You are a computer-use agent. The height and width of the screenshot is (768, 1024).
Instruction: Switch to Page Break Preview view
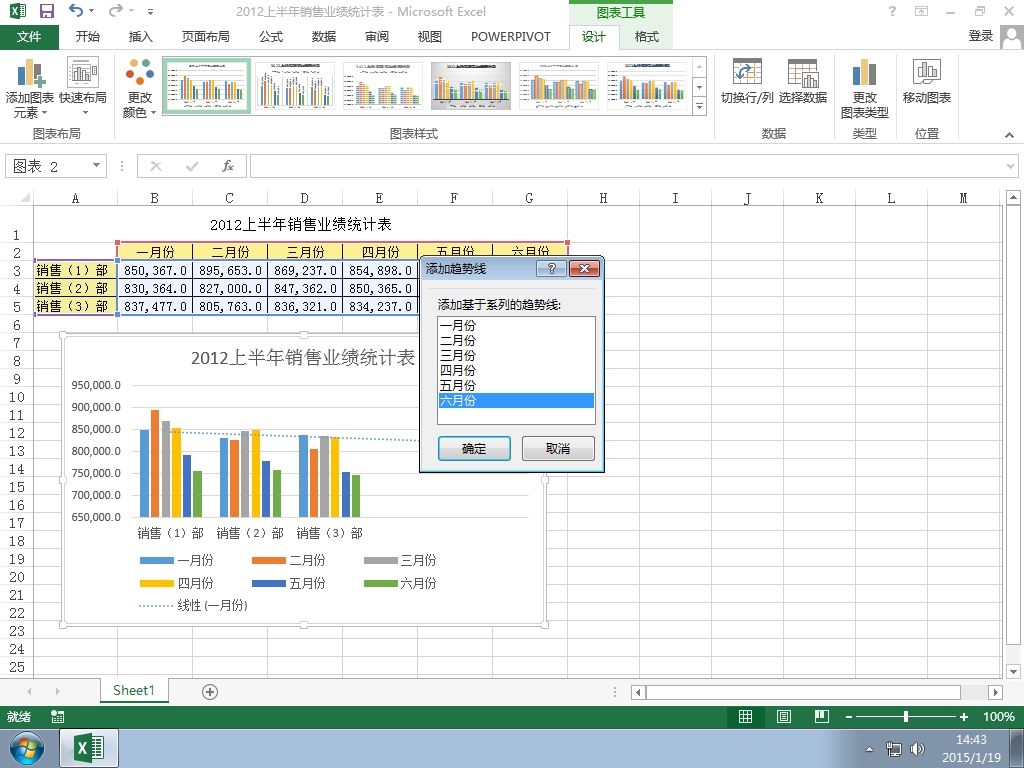[x=822, y=716]
